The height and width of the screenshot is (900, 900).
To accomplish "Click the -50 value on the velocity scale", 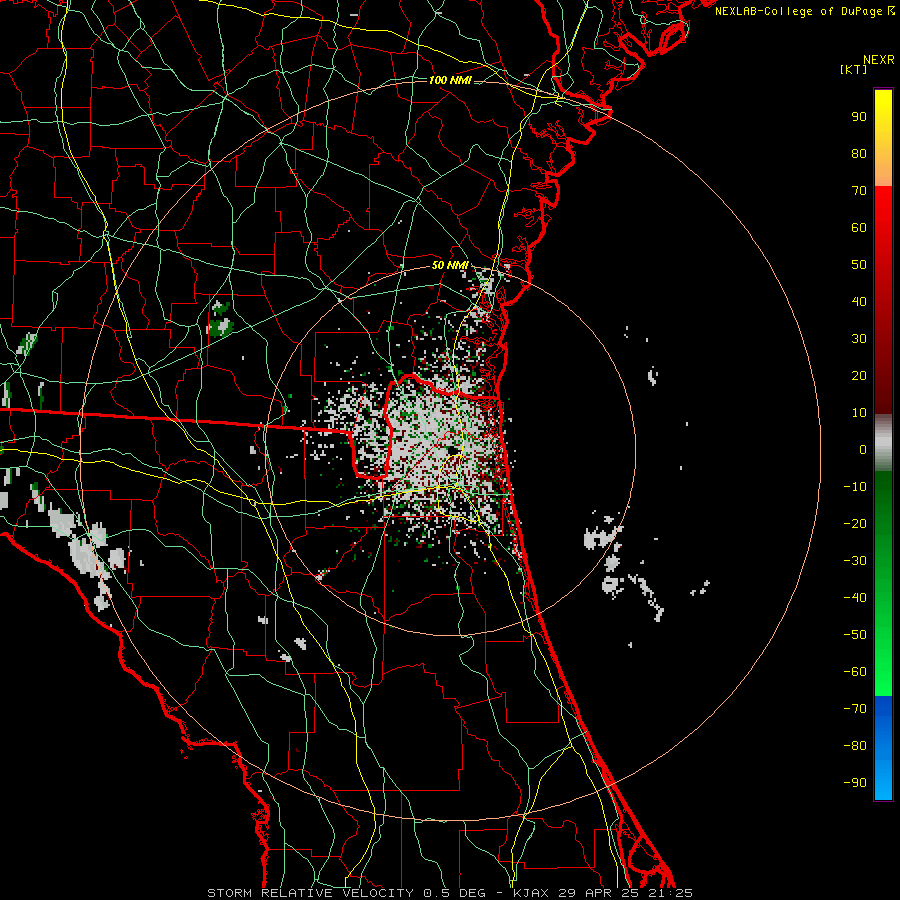I will [855, 635].
